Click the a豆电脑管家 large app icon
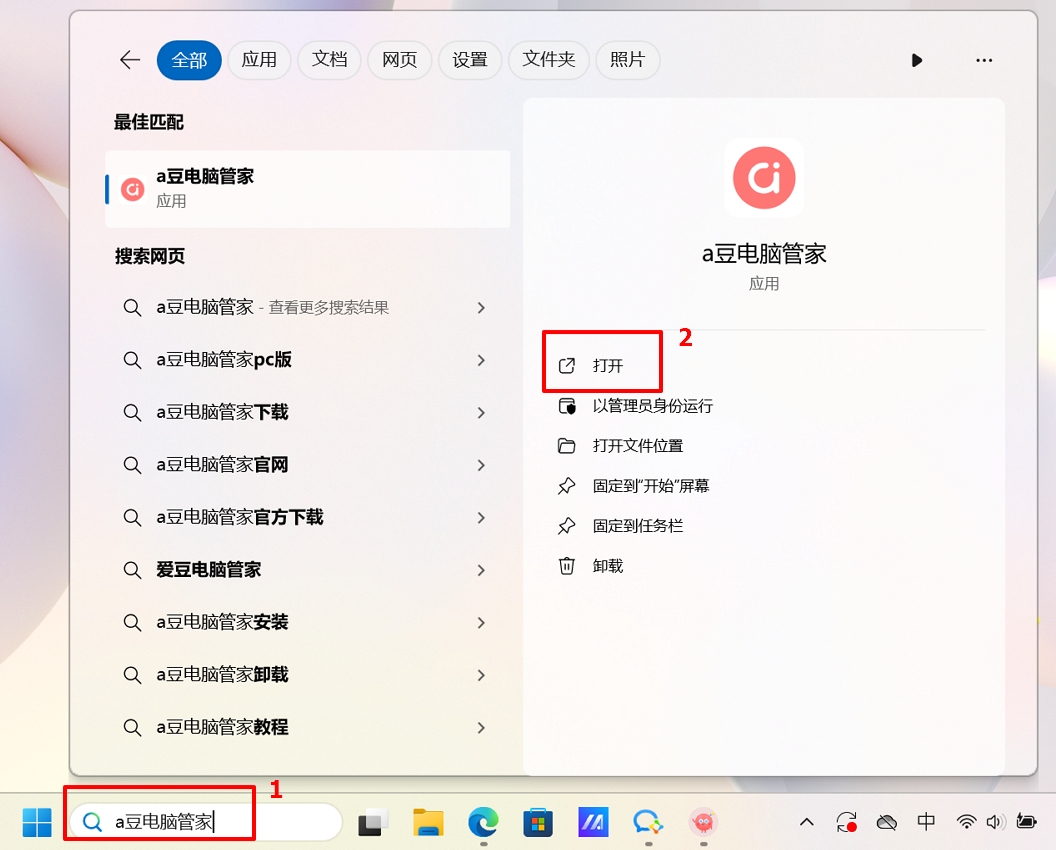This screenshot has width=1056, height=850. 764,178
